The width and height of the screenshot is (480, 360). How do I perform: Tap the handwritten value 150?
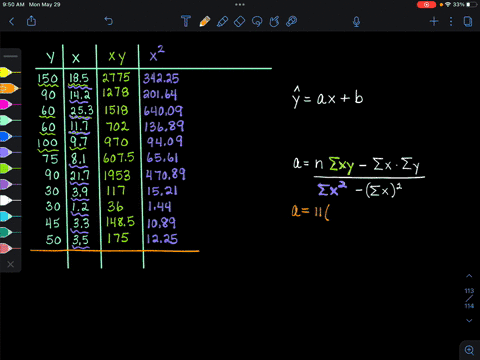[48, 79]
